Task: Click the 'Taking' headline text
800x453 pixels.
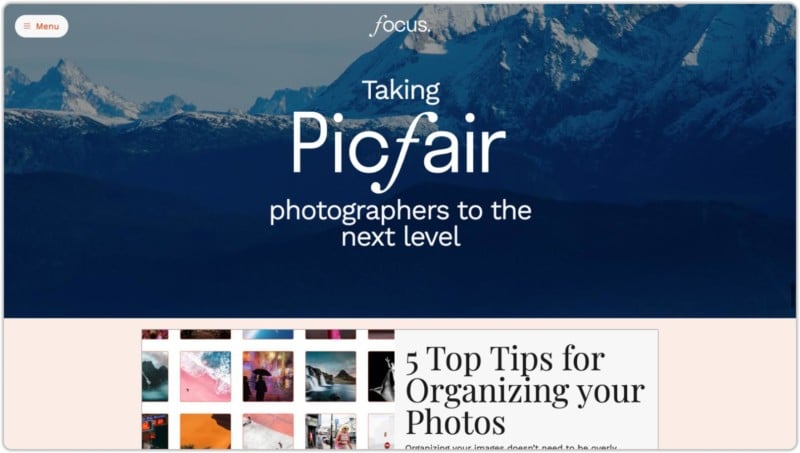Action: 401,91
